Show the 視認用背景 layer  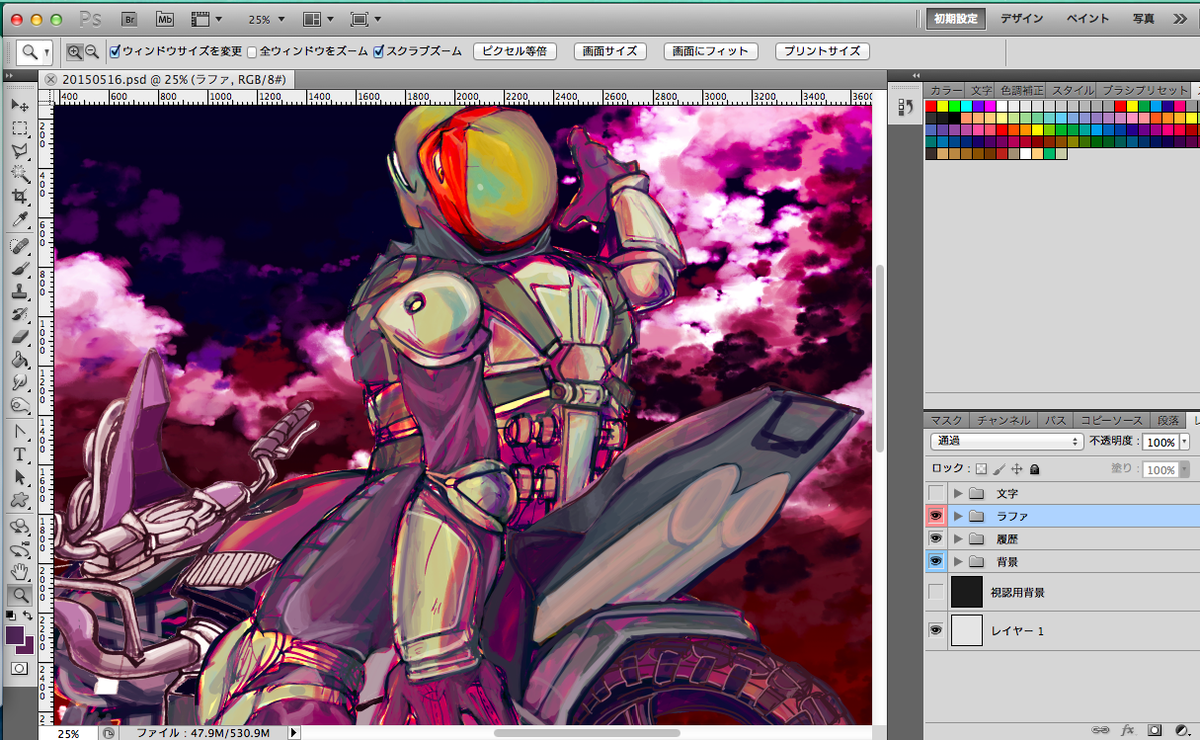[x=936, y=592]
